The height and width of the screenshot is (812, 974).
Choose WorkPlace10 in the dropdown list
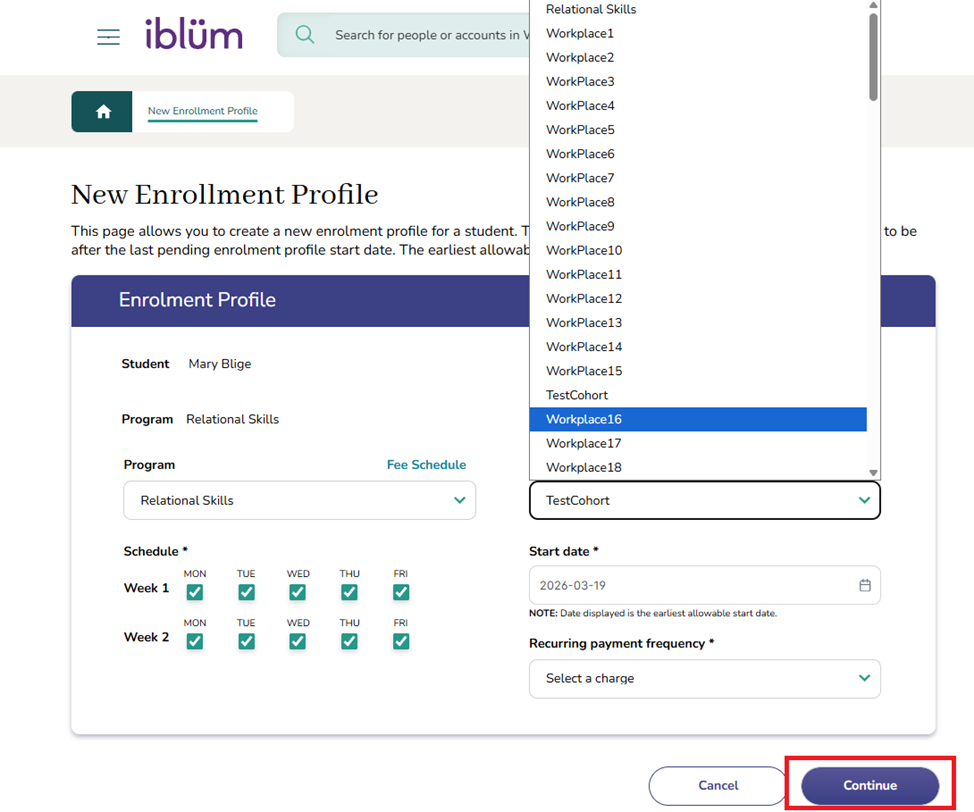pos(697,250)
